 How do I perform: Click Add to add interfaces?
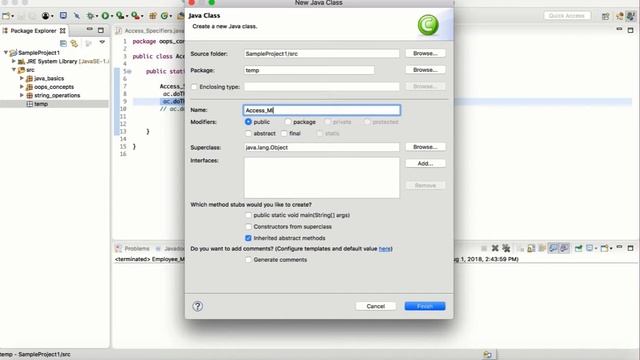click(425, 163)
